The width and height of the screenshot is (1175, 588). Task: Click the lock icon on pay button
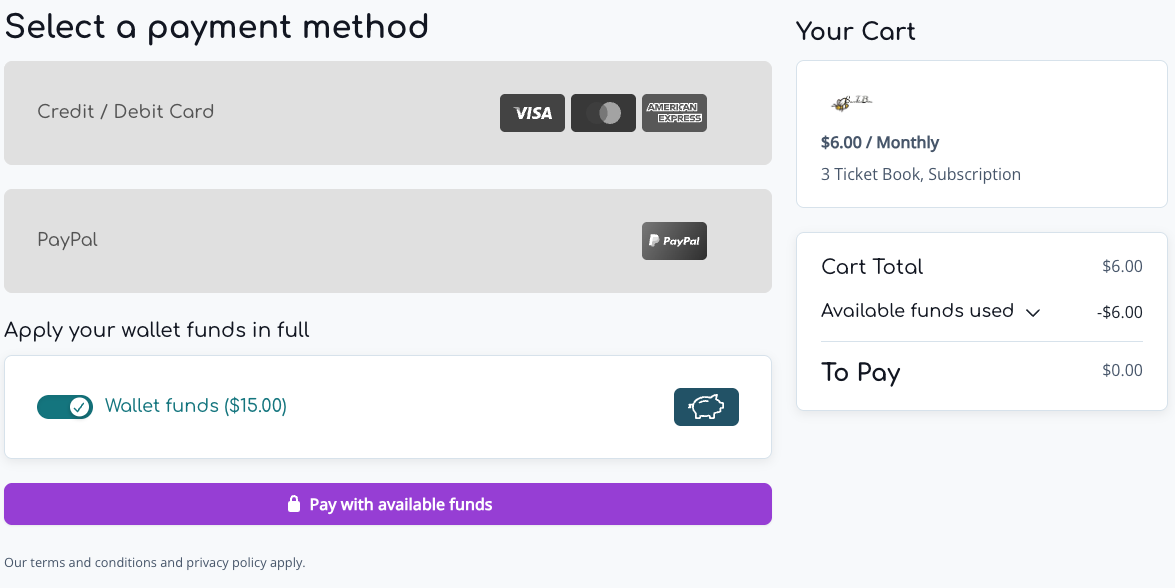[x=294, y=504]
